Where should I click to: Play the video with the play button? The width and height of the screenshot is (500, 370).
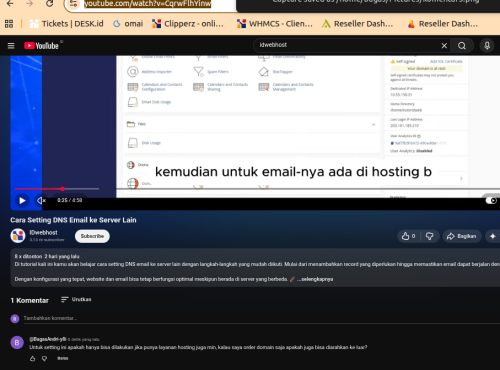[22, 200]
